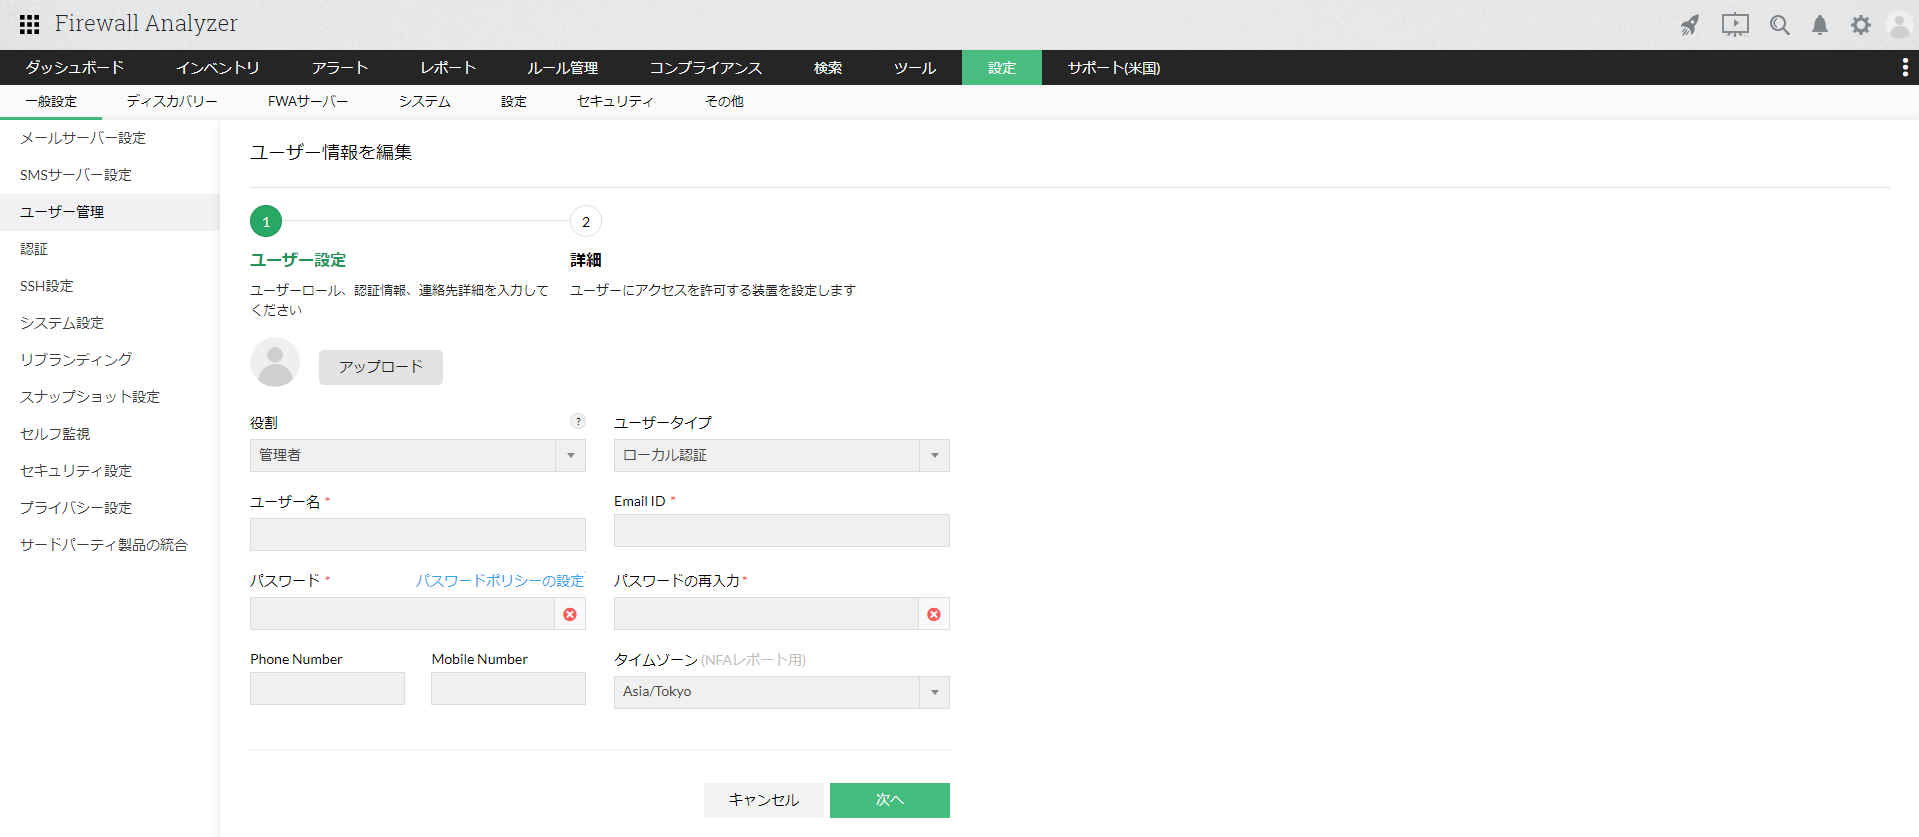Open the apps grid launcher icon

click(x=29, y=24)
